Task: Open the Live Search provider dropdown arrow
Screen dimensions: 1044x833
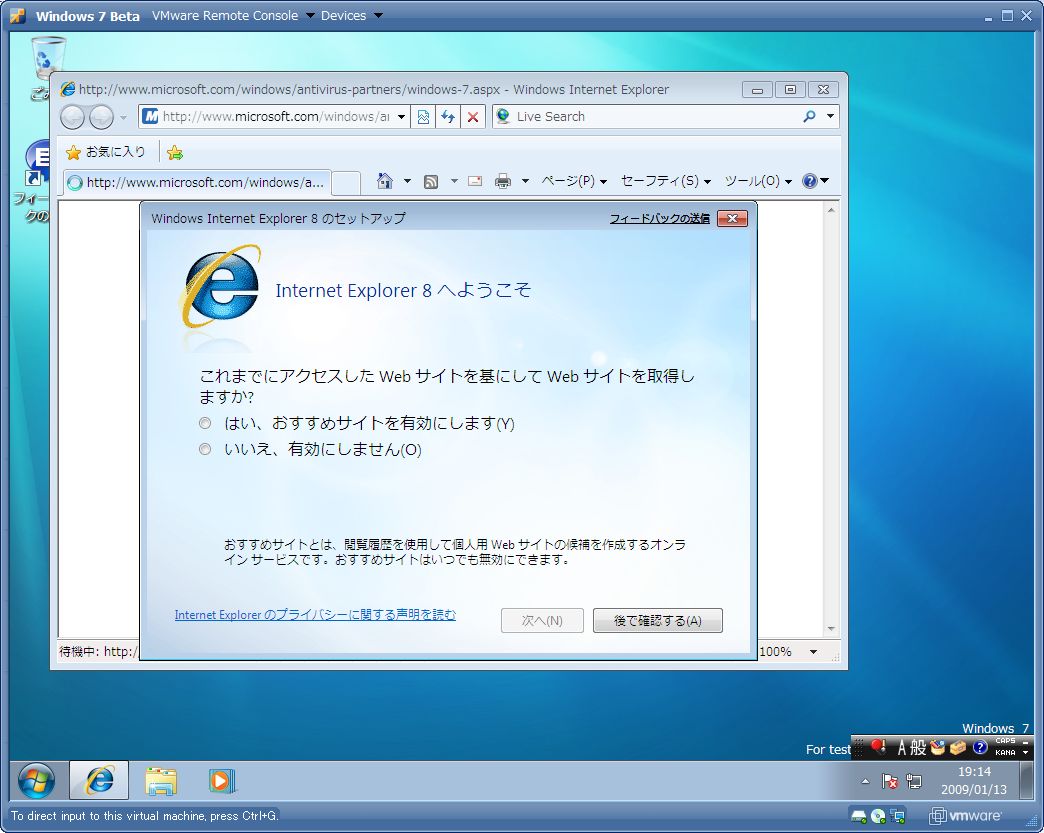Action: pos(830,117)
